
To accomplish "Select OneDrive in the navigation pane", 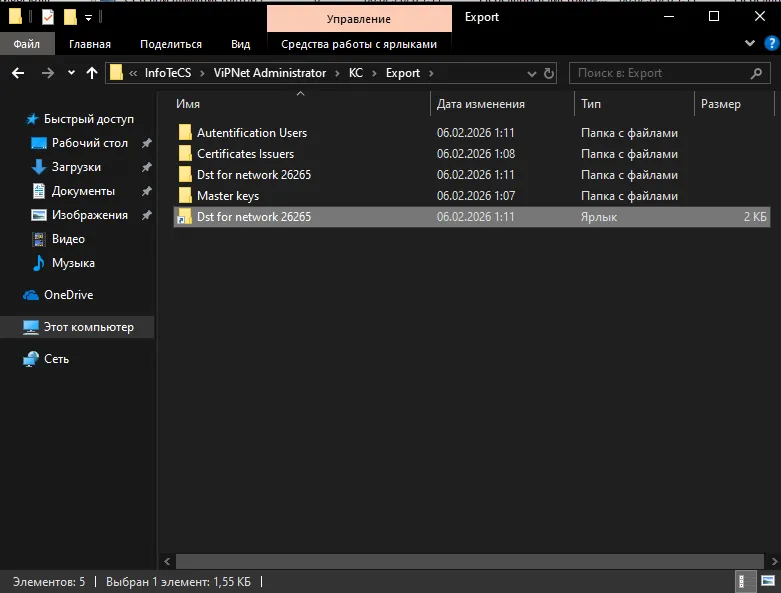I will [68, 295].
